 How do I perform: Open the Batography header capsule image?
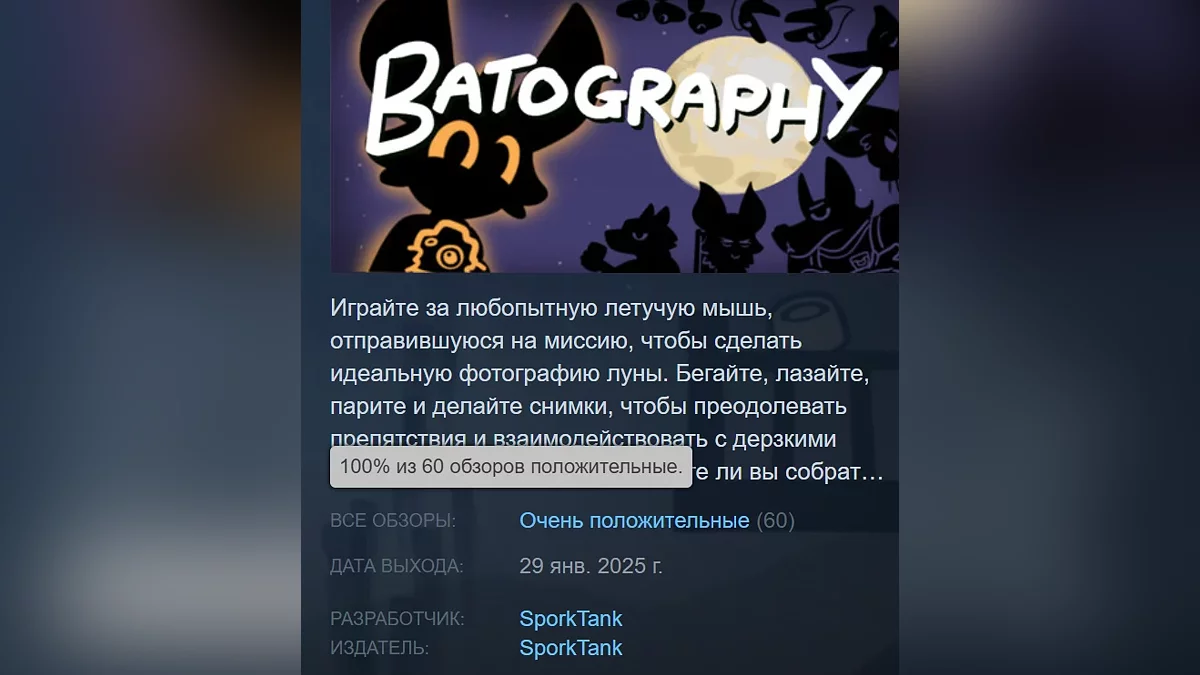coord(615,136)
